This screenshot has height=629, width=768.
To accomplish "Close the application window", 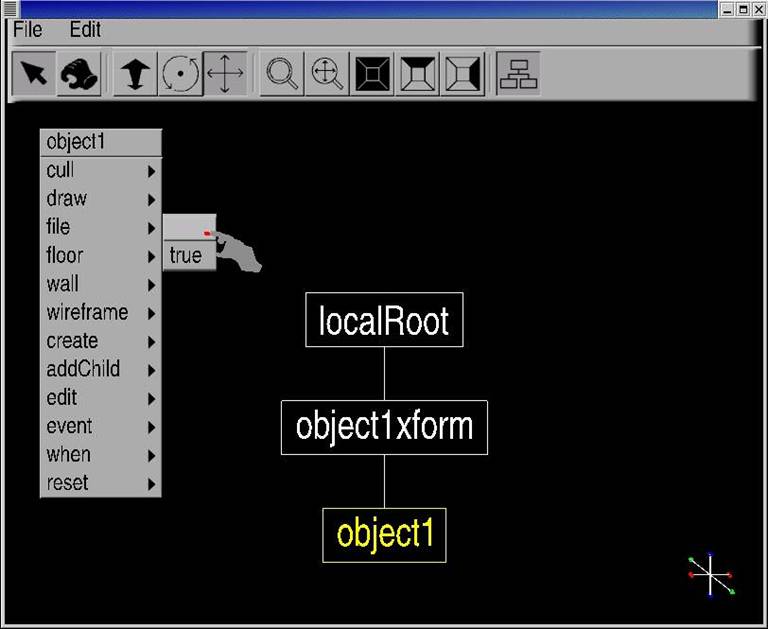I will (759, 9).
